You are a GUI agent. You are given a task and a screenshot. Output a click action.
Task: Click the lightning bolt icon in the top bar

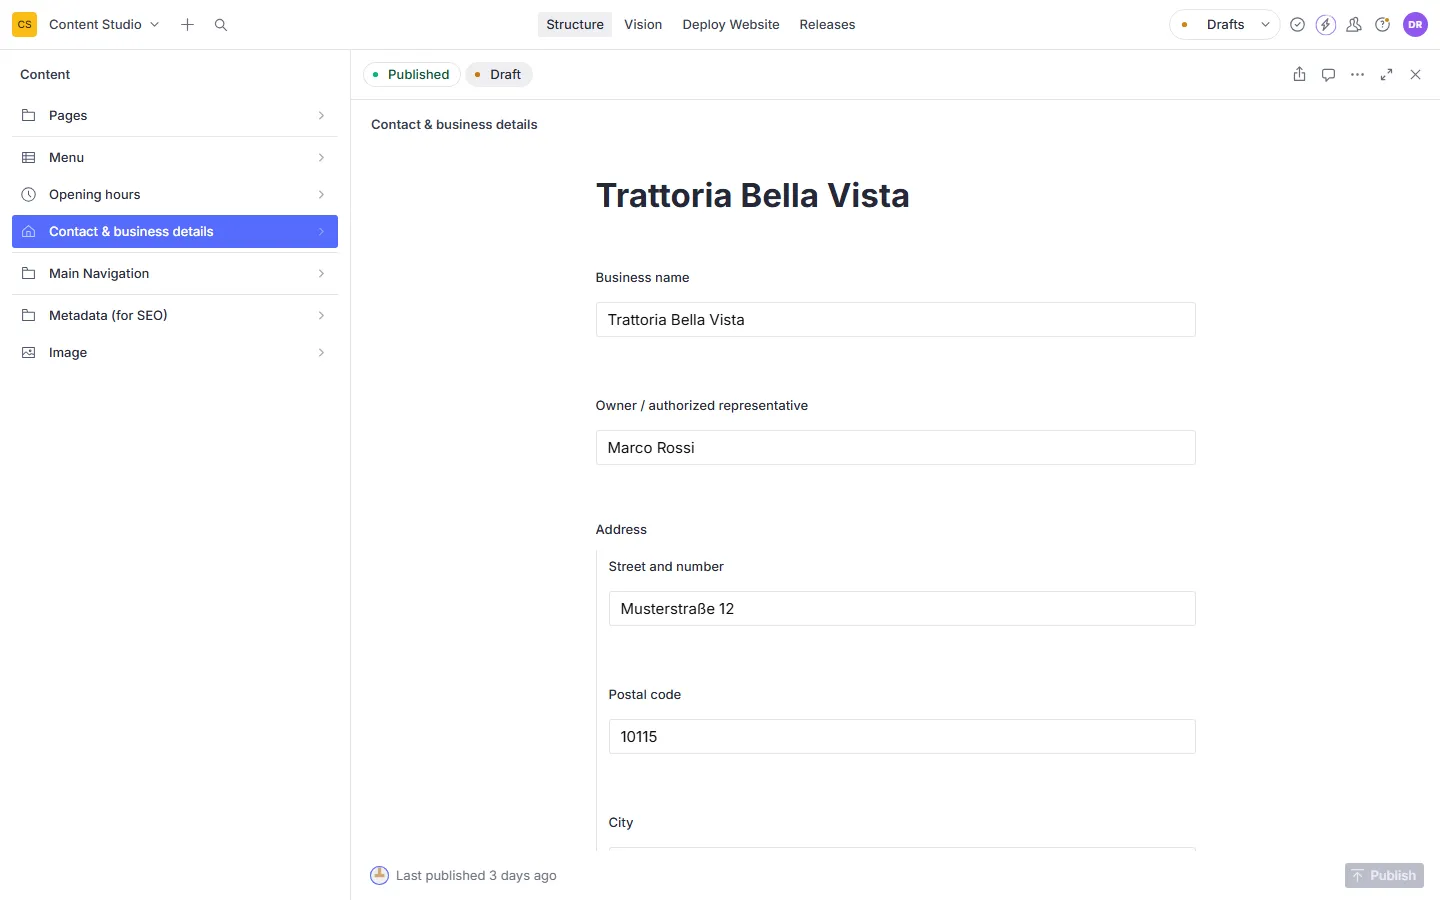pyautogui.click(x=1326, y=24)
